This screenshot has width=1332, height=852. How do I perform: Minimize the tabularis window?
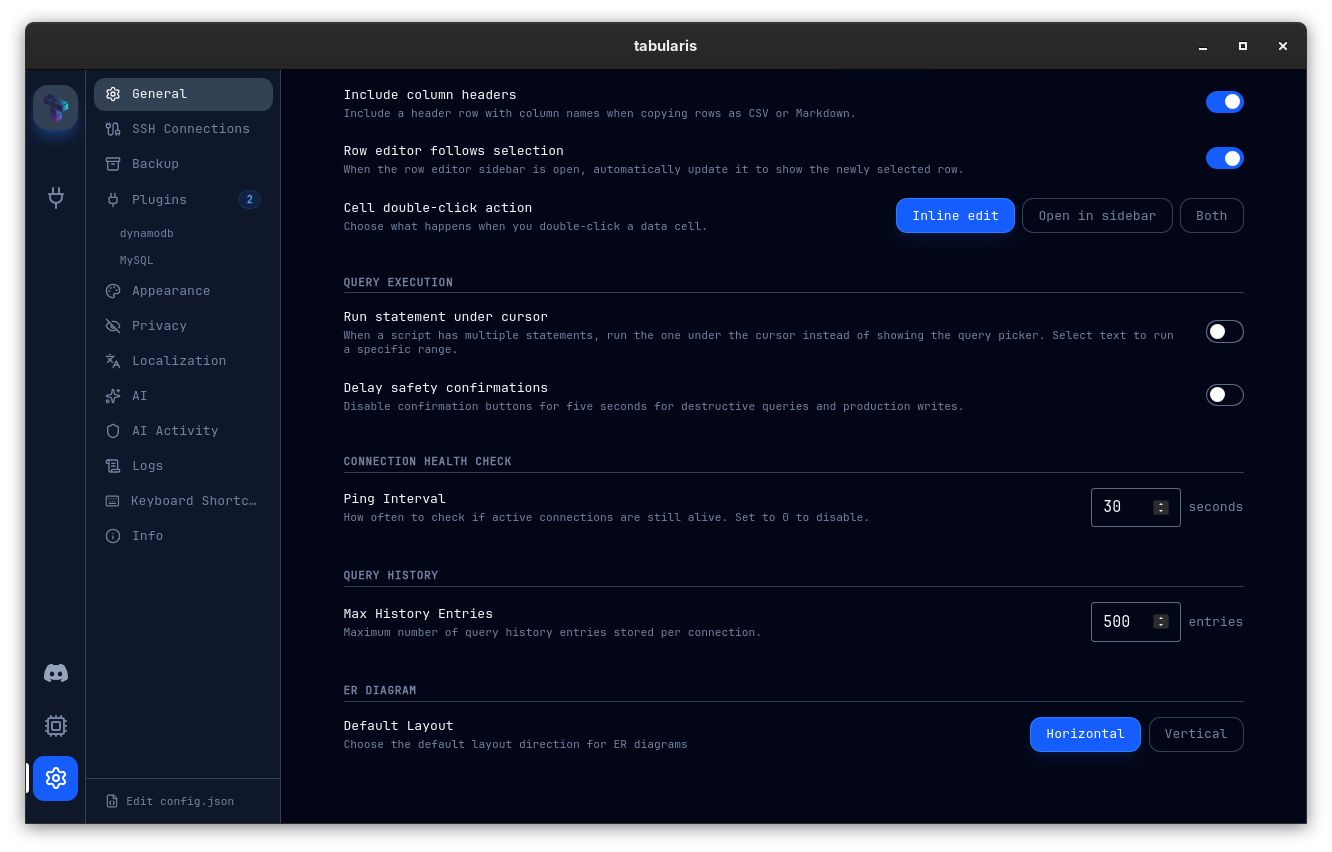[x=1202, y=46]
